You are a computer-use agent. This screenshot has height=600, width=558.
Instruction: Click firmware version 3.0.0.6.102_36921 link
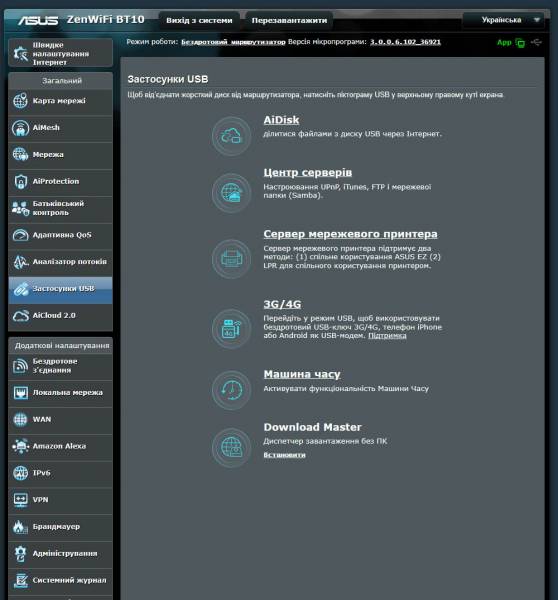tap(405, 42)
